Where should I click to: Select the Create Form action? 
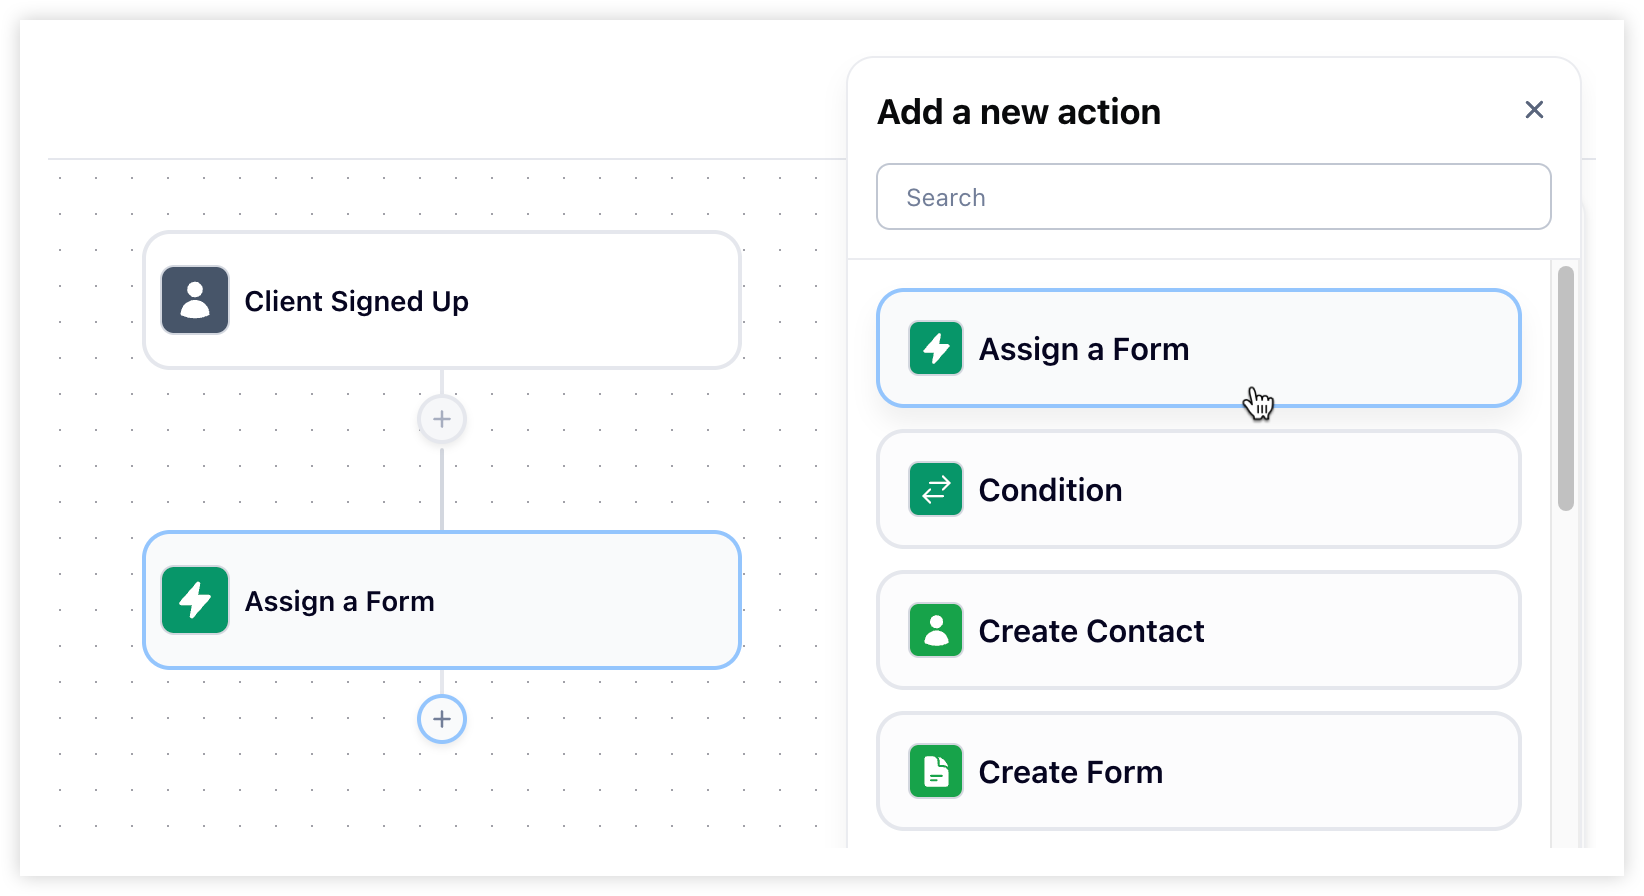pyautogui.click(x=1199, y=771)
